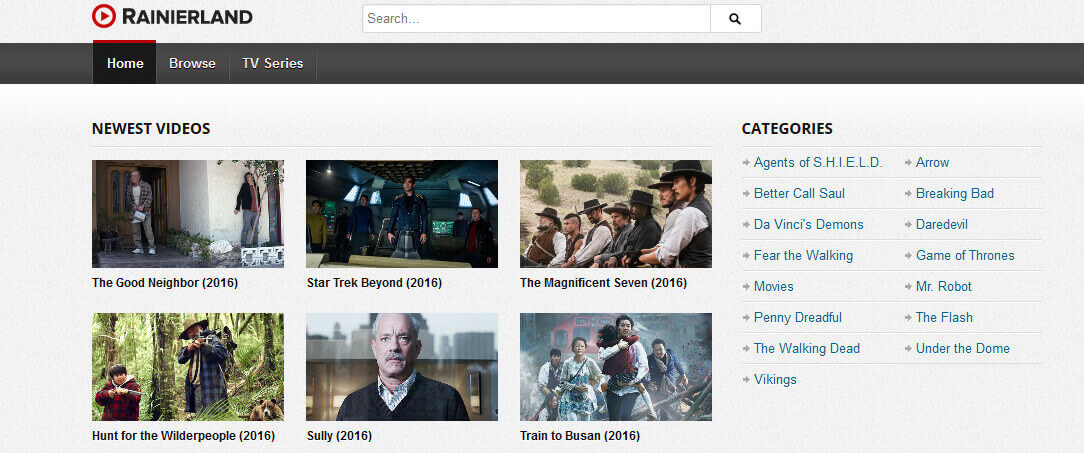Viewport: 1084px width, 453px height.
Task: Open Agents of S.H.I.E.L.D. category
Action: point(818,163)
